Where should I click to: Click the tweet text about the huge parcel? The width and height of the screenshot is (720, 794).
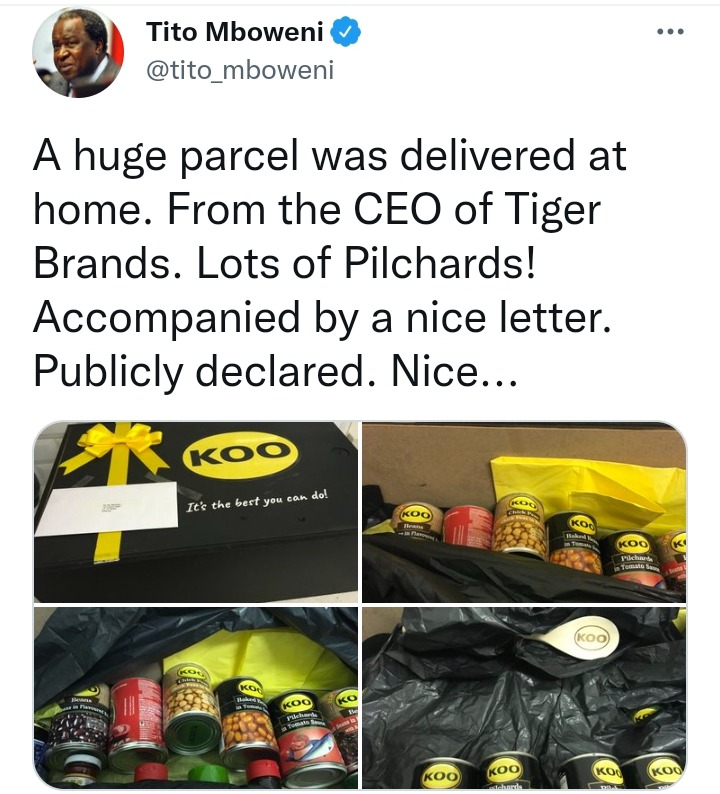(x=329, y=263)
